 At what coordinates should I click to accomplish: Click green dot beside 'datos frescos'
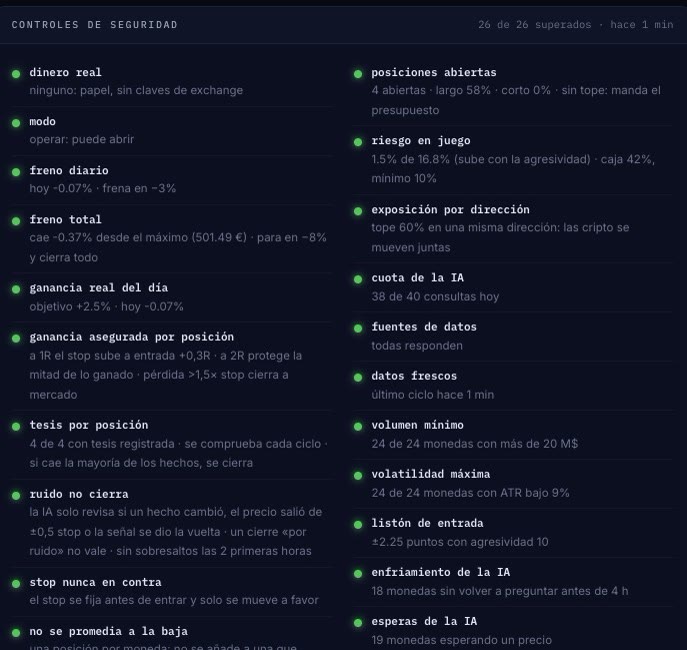[358, 377]
